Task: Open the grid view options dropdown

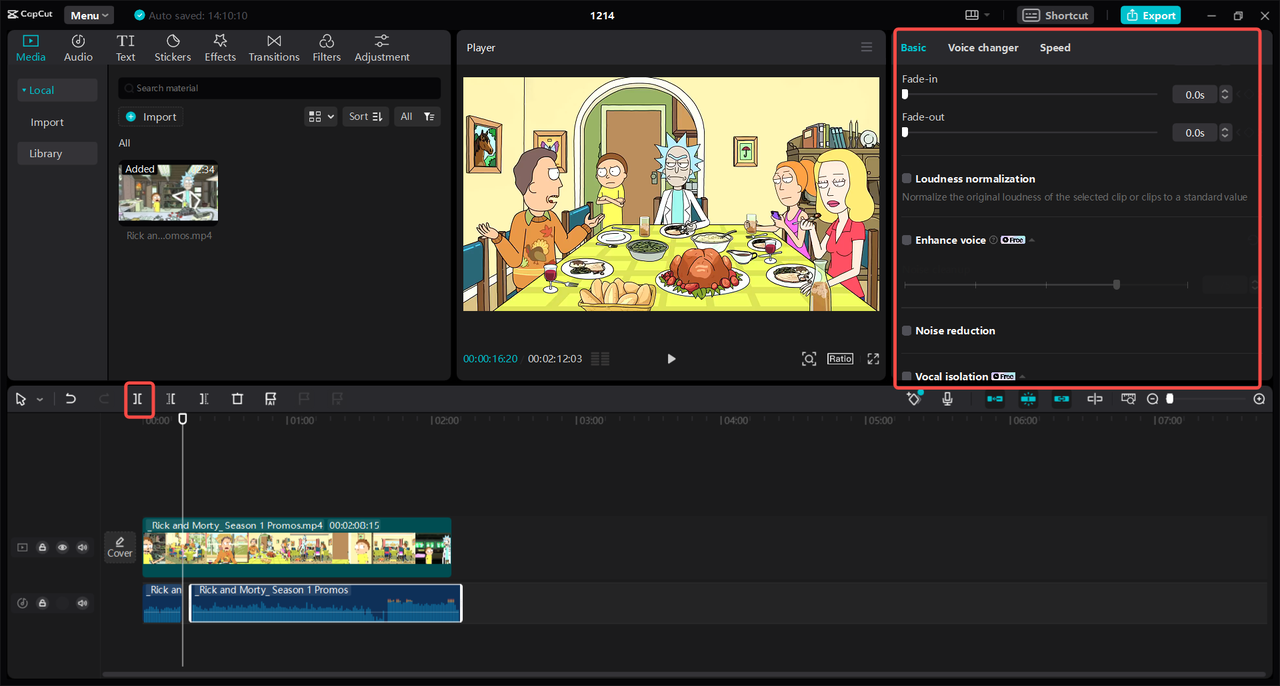Action: (x=320, y=117)
